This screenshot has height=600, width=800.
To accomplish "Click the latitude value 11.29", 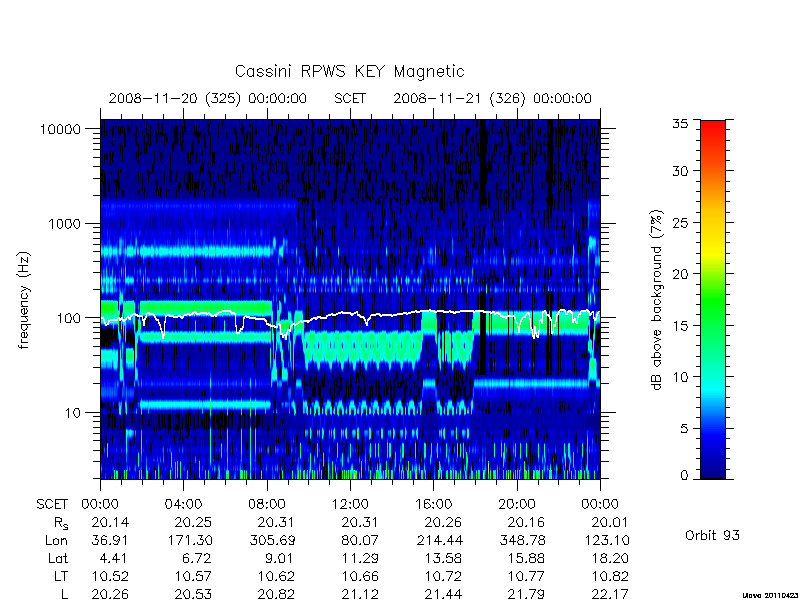I will (360, 558).
